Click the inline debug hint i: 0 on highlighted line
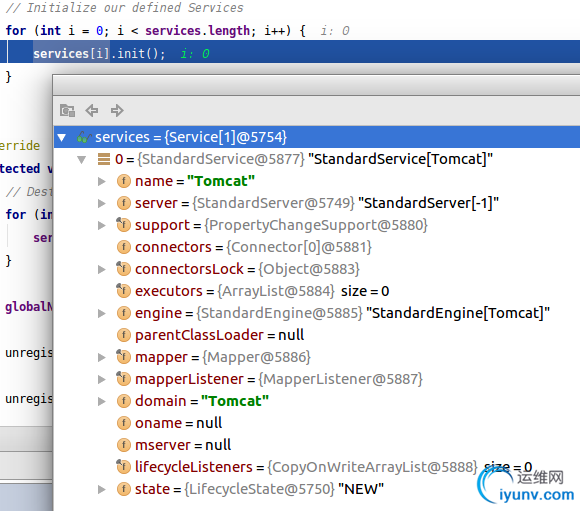This screenshot has width=580, height=511. pyautogui.click(x=195, y=54)
